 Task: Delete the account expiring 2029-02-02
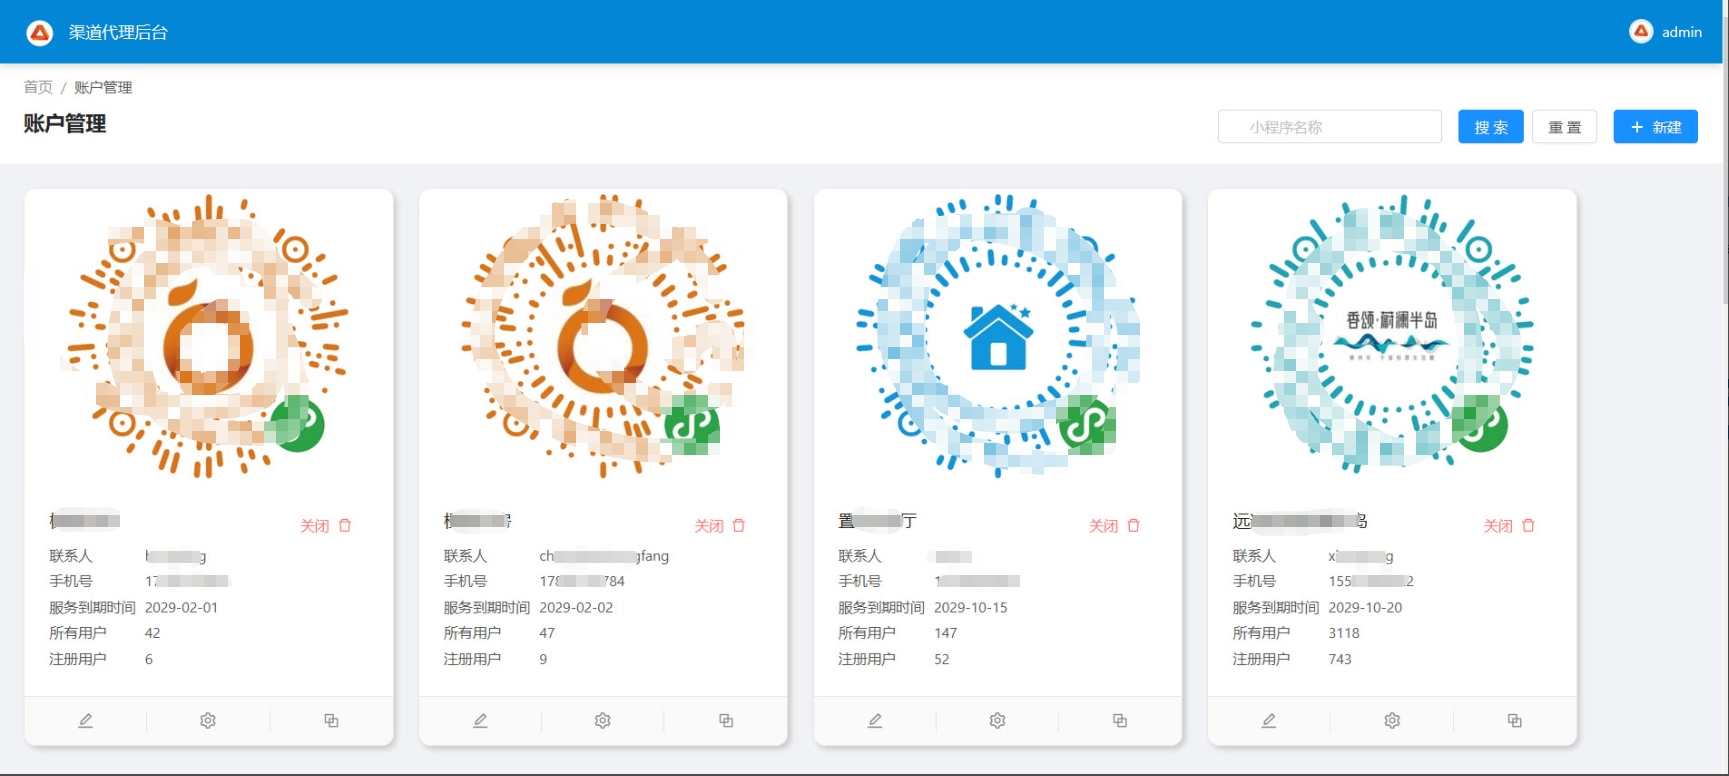(x=739, y=526)
